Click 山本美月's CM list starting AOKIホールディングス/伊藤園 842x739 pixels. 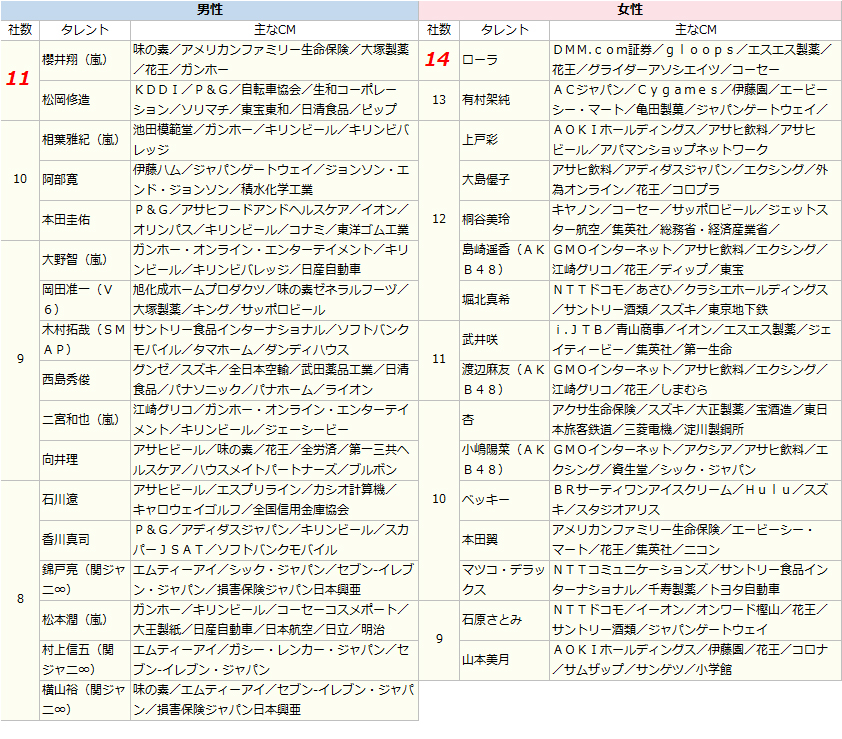click(695, 660)
